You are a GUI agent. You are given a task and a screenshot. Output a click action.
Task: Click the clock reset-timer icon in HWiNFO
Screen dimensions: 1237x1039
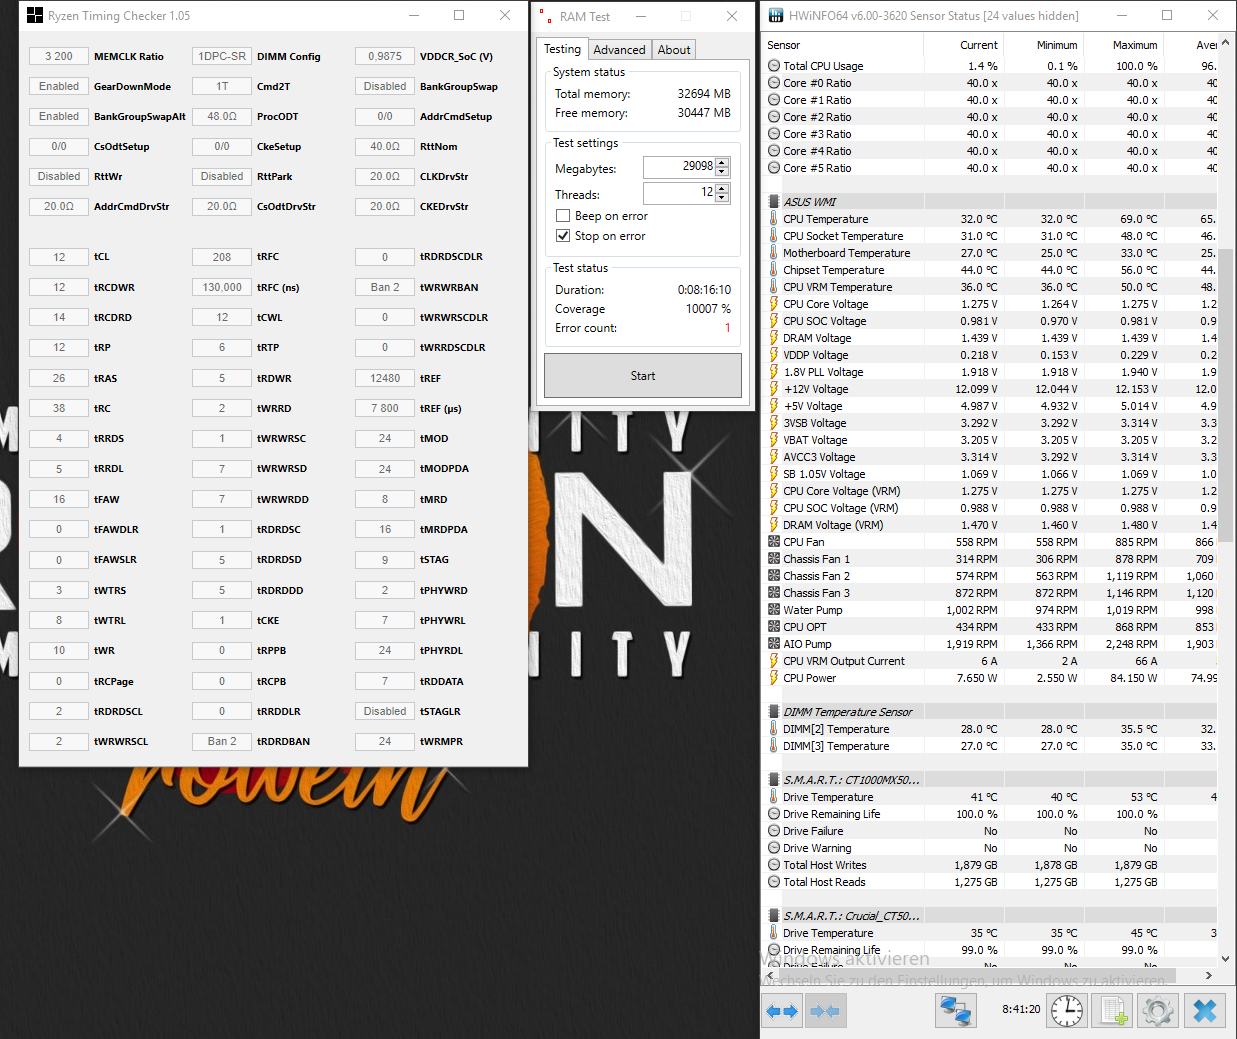(x=1067, y=1010)
